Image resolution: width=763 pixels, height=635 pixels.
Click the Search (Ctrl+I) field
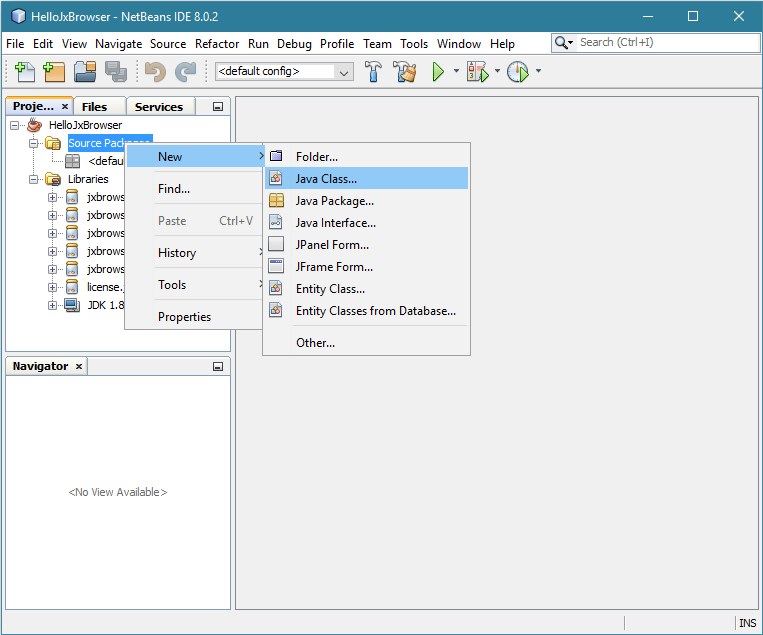pos(668,42)
